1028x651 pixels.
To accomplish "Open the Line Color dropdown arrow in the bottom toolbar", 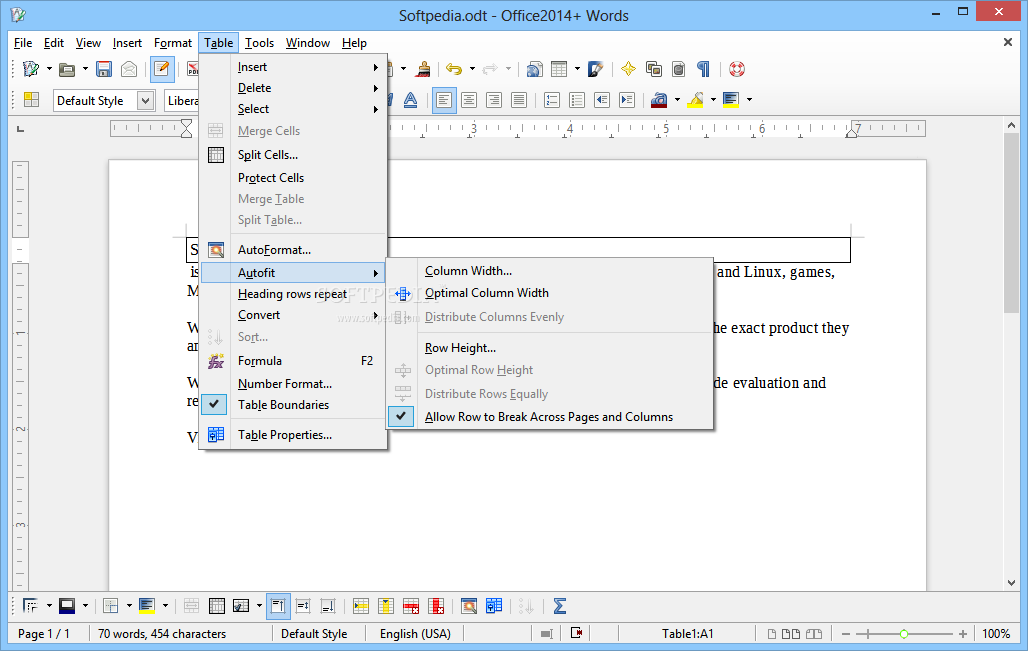I will (x=85, y=606).
